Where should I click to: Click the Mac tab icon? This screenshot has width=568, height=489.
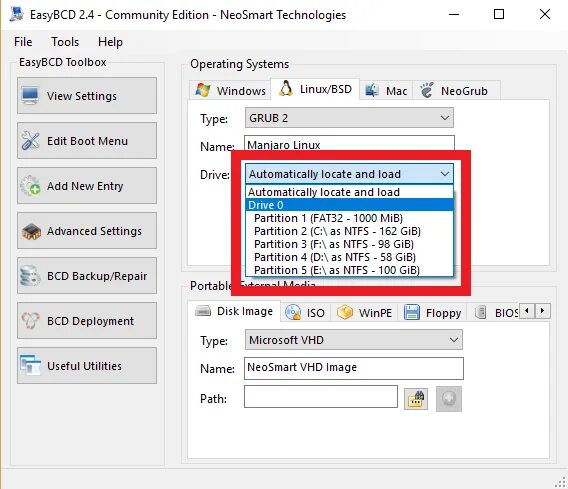pyautogui.click(x=371, y=90)
